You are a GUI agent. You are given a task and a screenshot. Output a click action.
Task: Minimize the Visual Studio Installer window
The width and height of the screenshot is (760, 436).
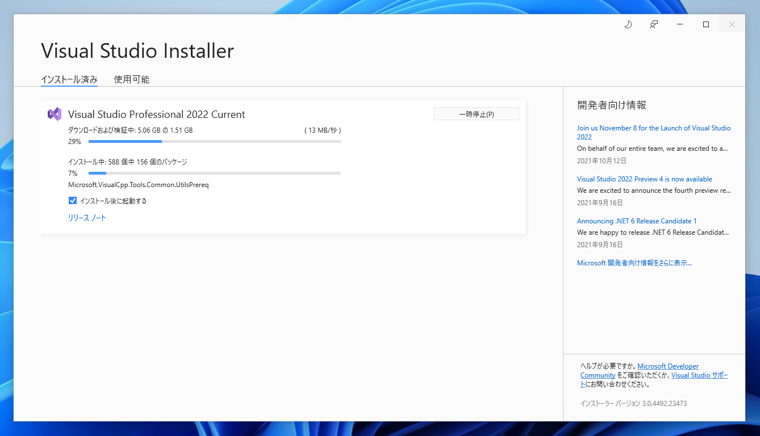680,24
